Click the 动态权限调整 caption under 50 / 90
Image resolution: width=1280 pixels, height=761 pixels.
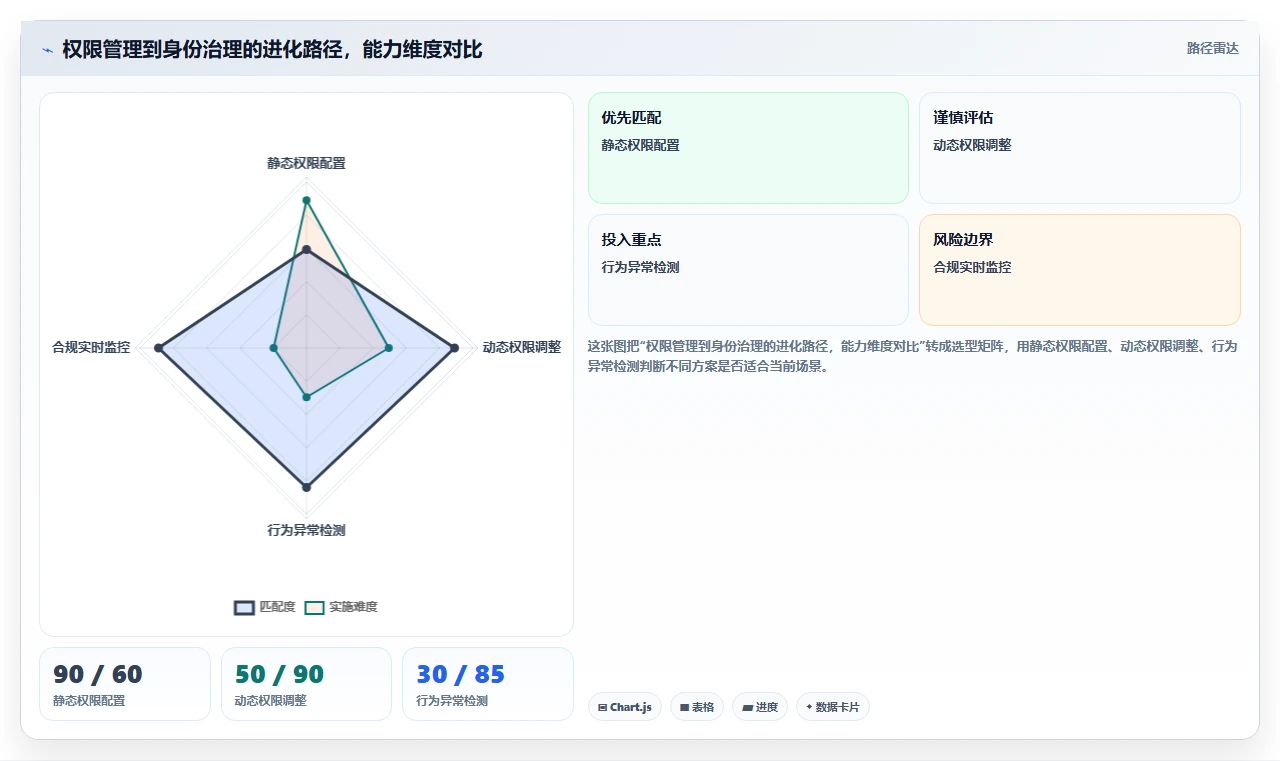click(x=271, y=701)
